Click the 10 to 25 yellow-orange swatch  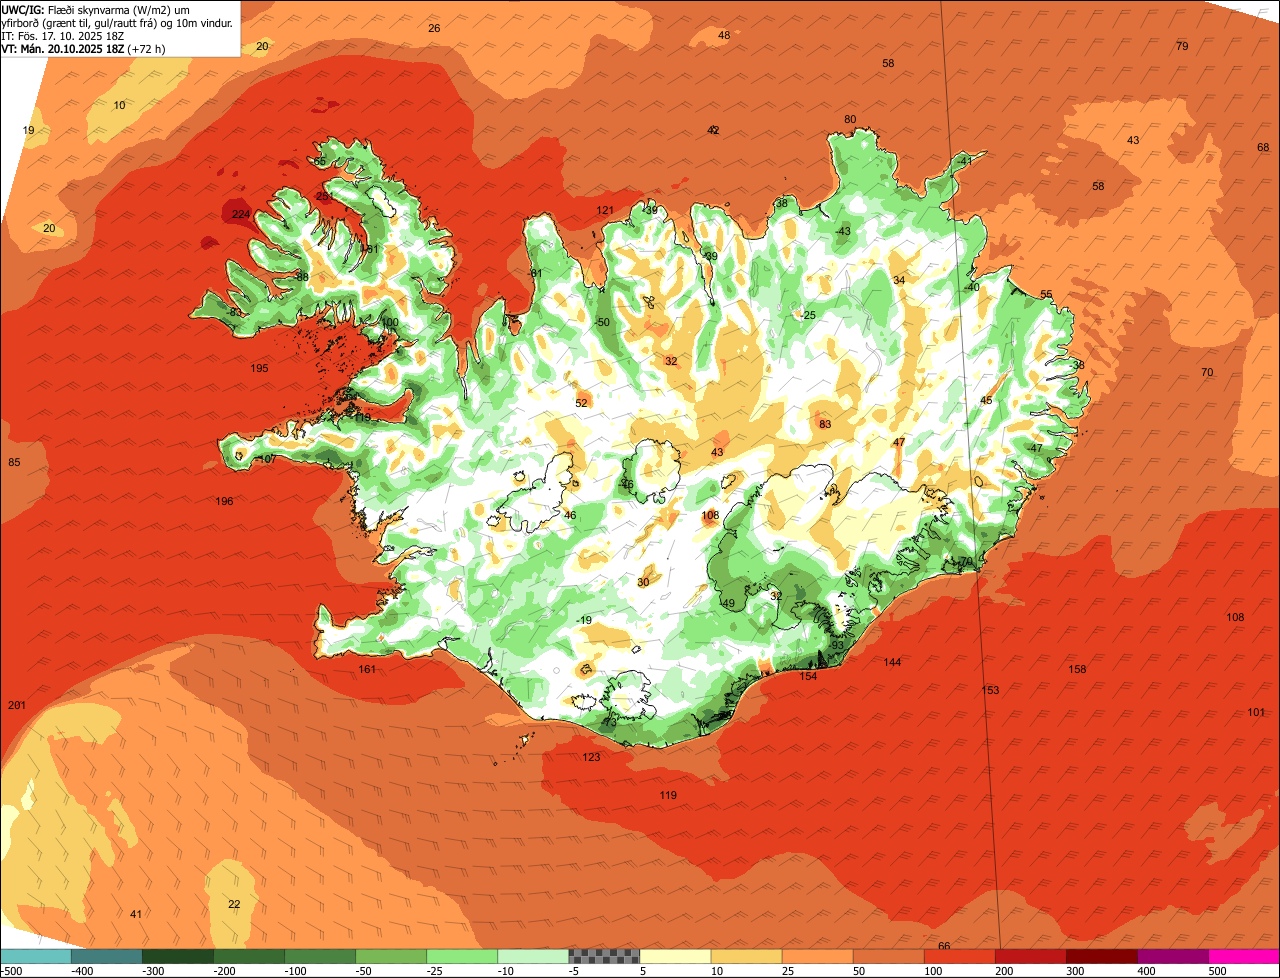746,956
